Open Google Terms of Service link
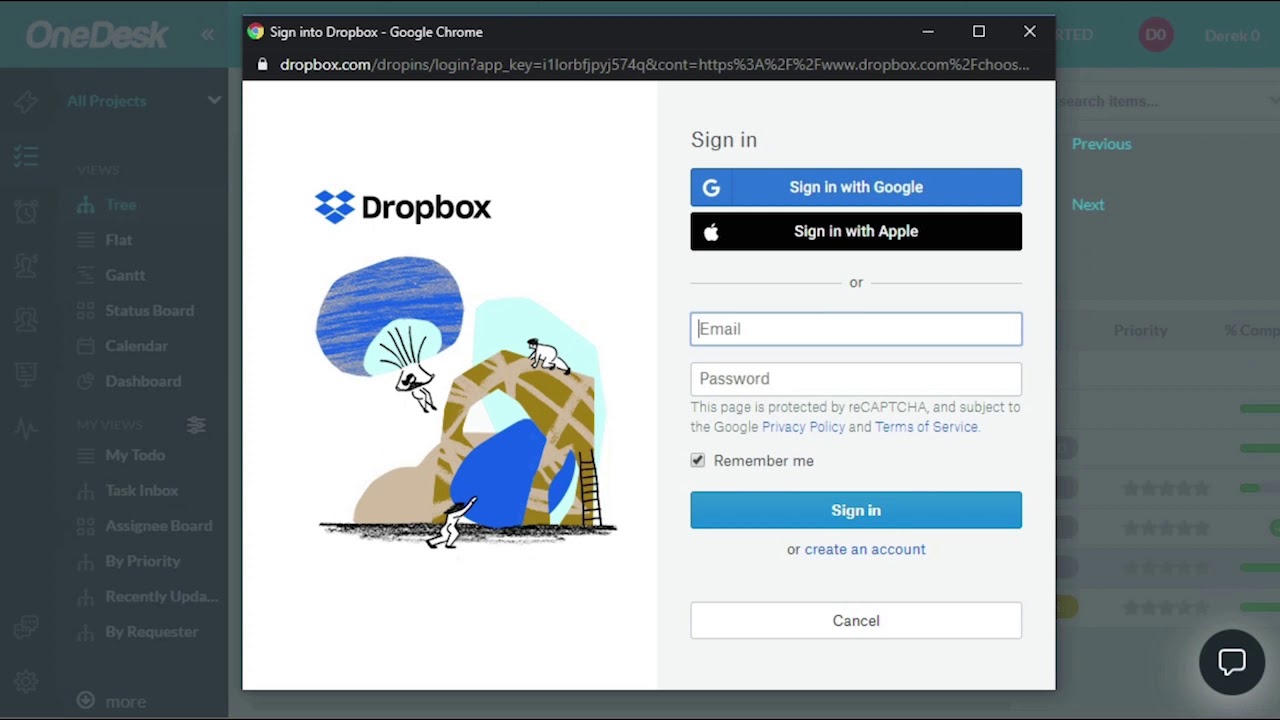1280x720 pixels. click(926, 427)
